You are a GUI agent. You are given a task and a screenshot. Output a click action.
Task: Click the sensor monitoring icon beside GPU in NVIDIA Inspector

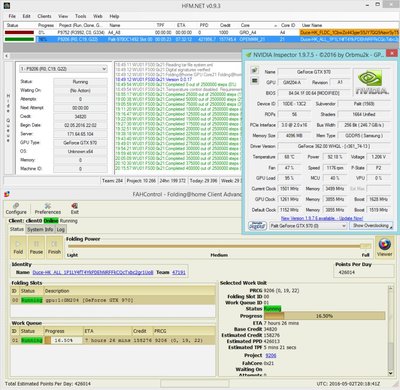point(255,81)
